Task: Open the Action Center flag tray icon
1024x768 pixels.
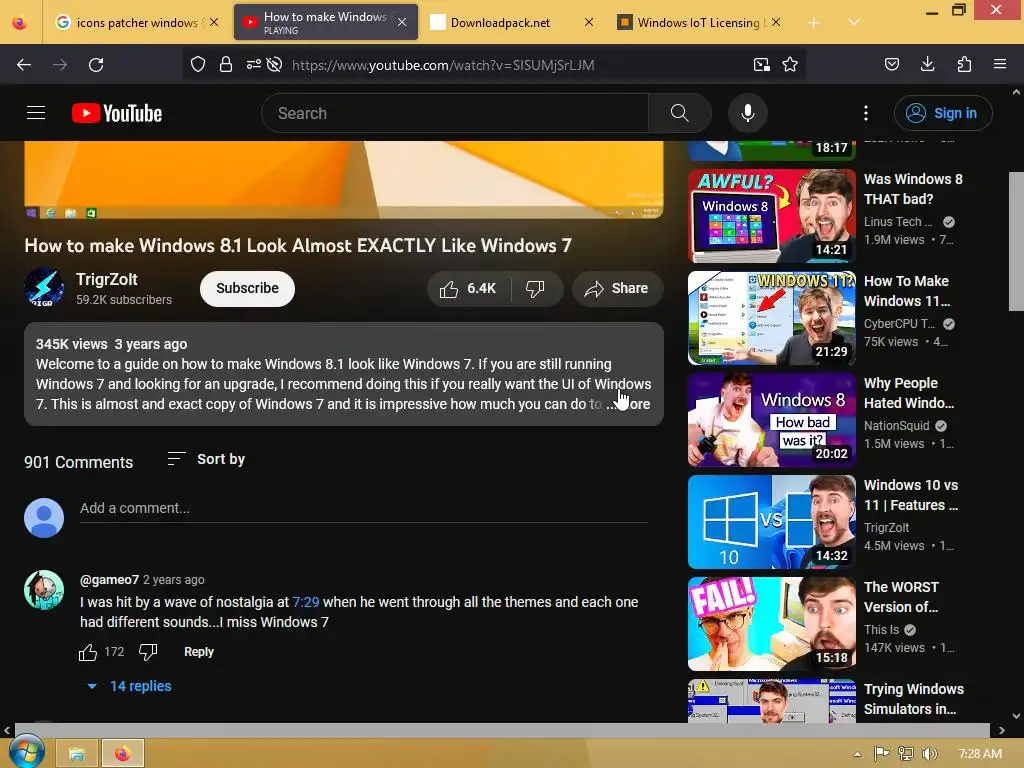Action: pyautogui.click(x=882, y=754)
